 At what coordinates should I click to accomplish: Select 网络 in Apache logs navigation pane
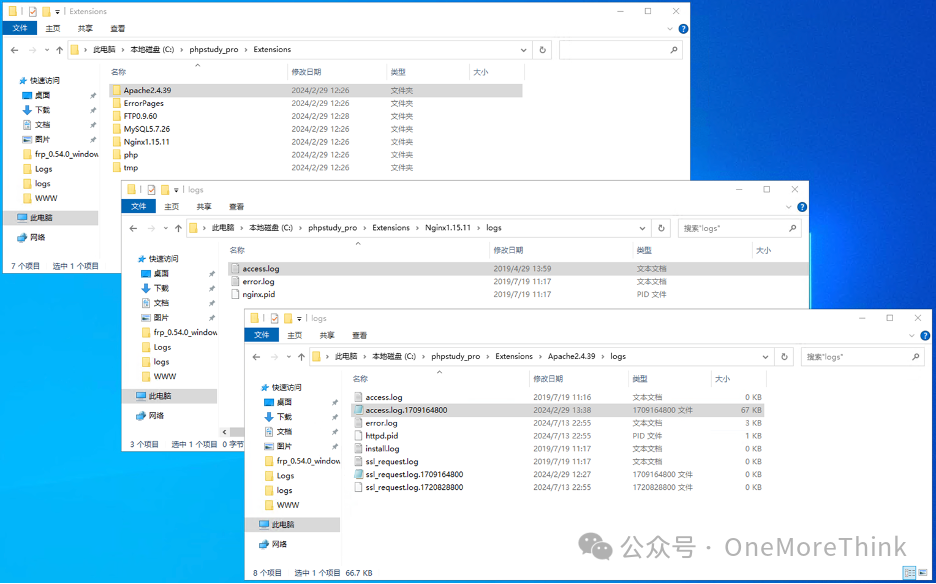[x=279, y=545]
